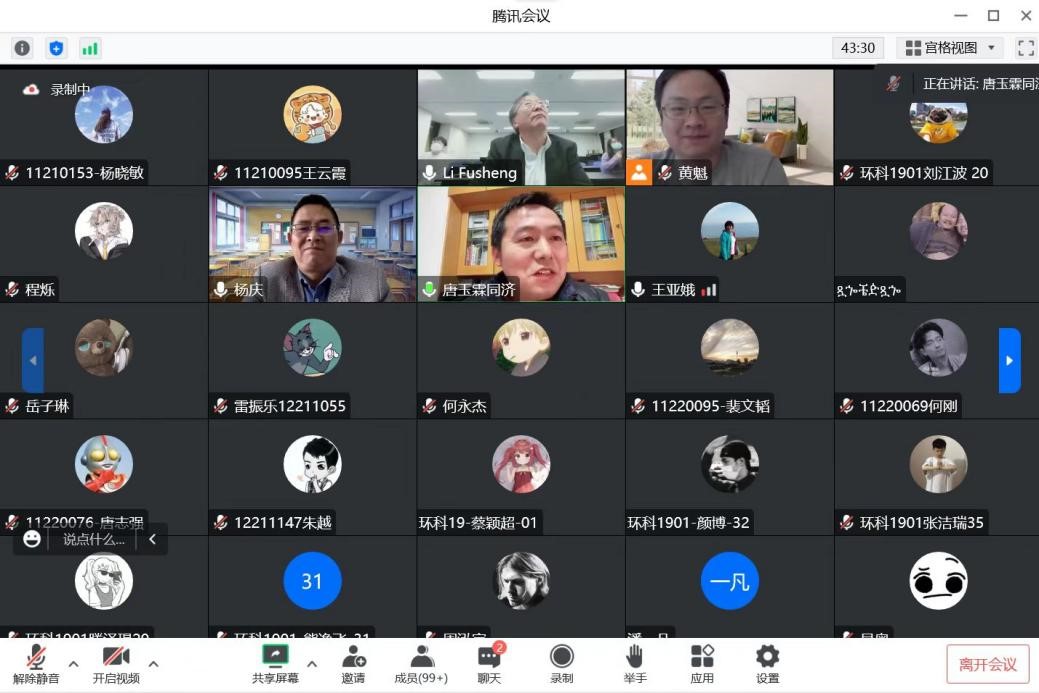Expand share options arrow beside 共享屏幕

click(x=312, y=663)
